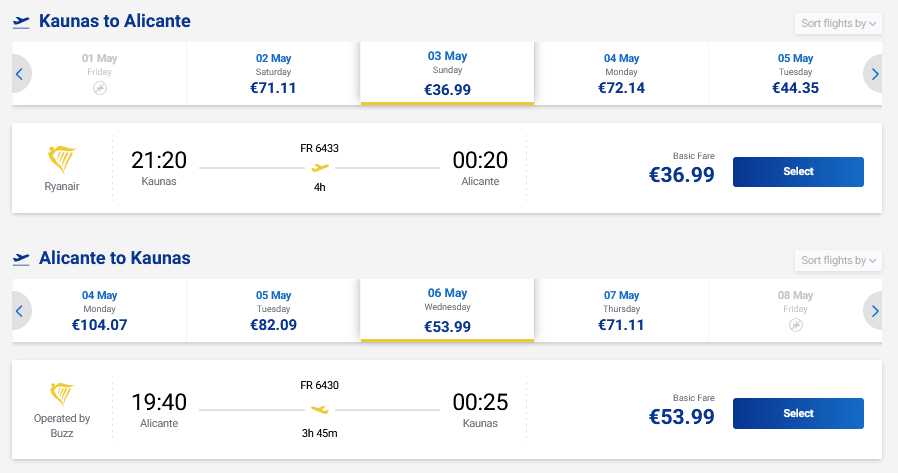Select the €36.99 Kaunas to Alicante flight
Screen dimensions: 898x473
[798, 171]
